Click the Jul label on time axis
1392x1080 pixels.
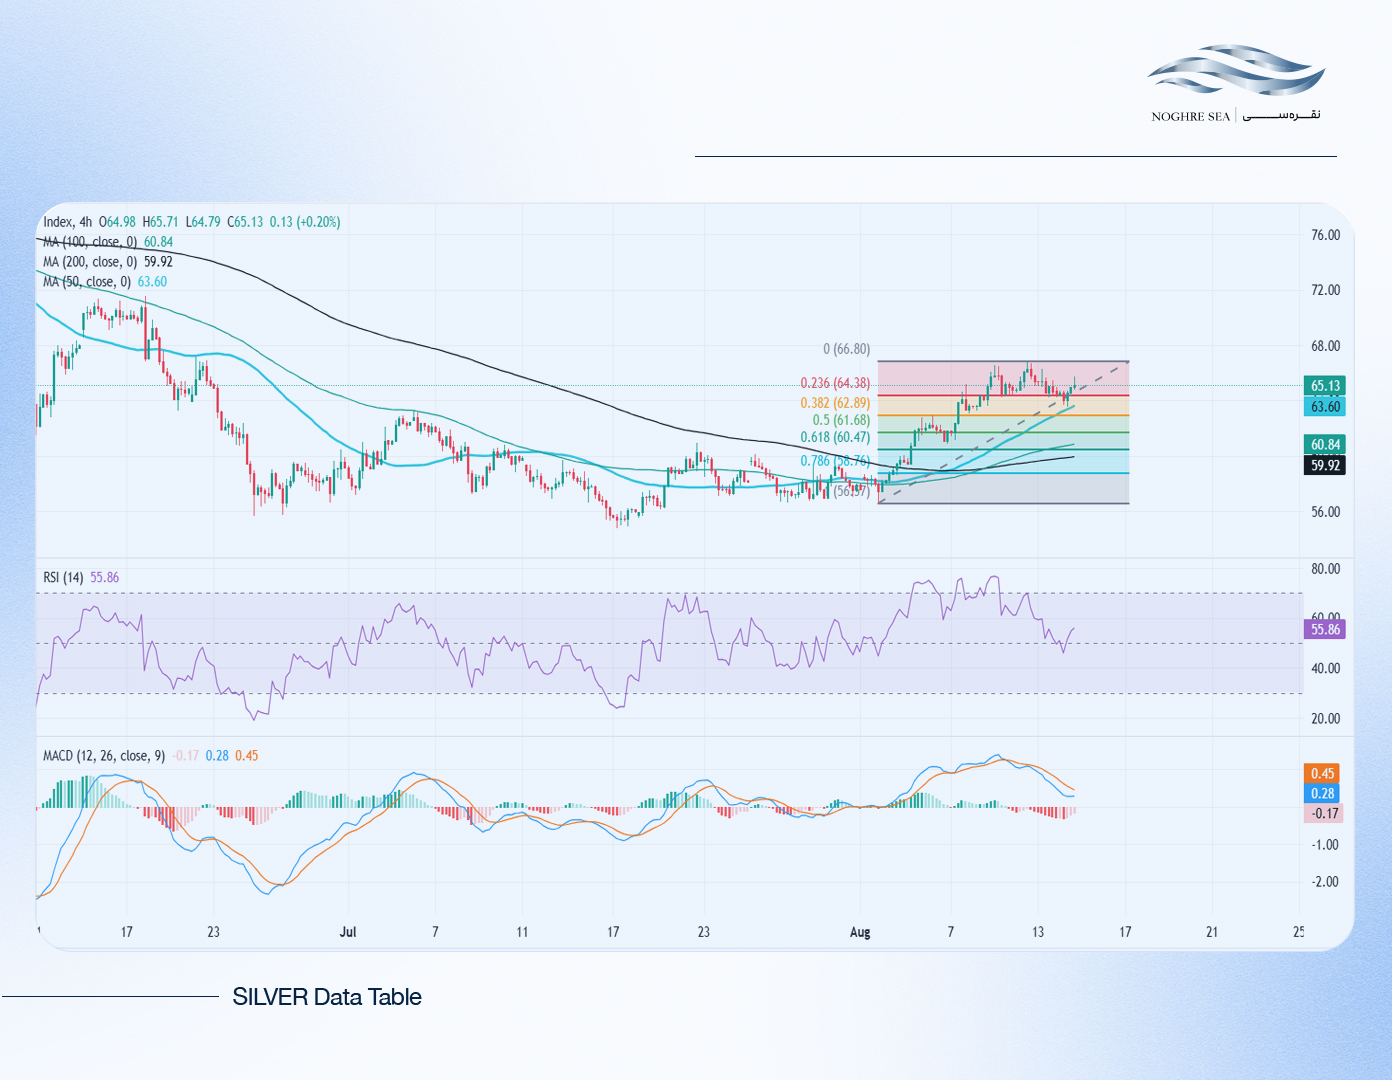pyautogui.click(x=348, y=932)
